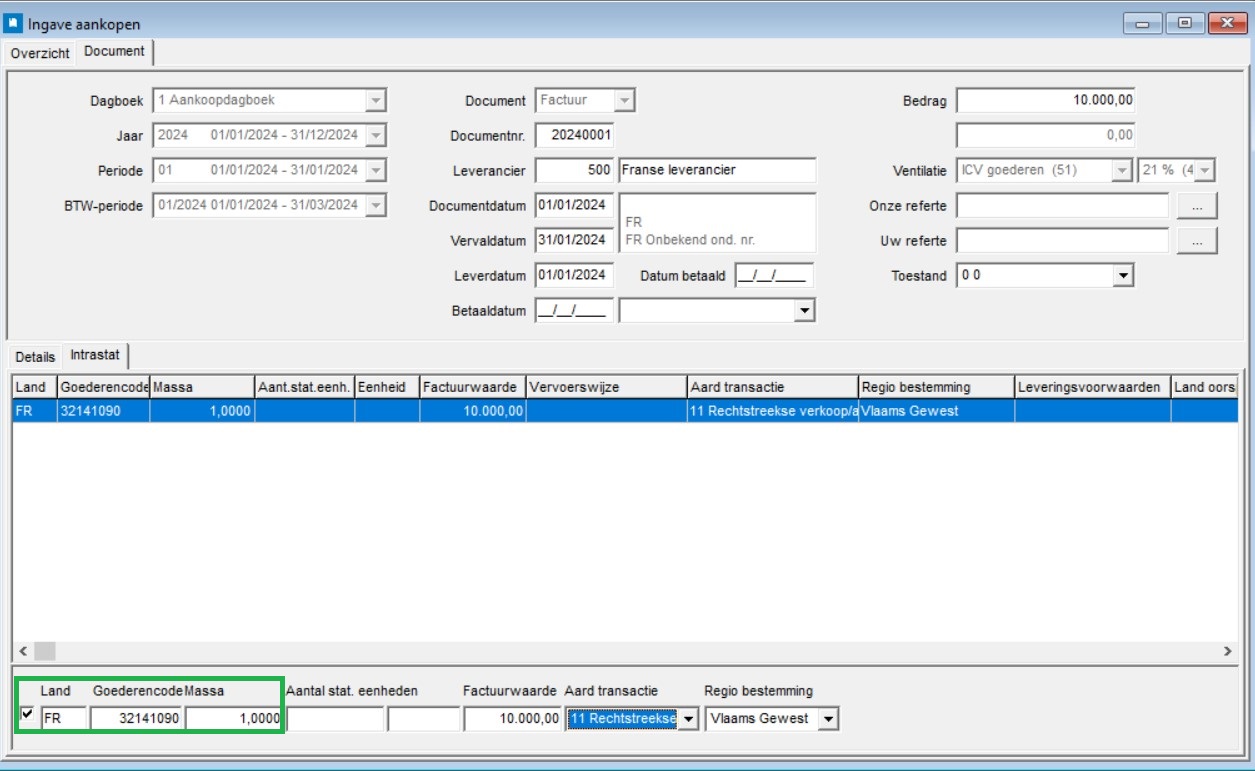Switch to the Details tab
1255x771 pixels.
pos(35,357)
